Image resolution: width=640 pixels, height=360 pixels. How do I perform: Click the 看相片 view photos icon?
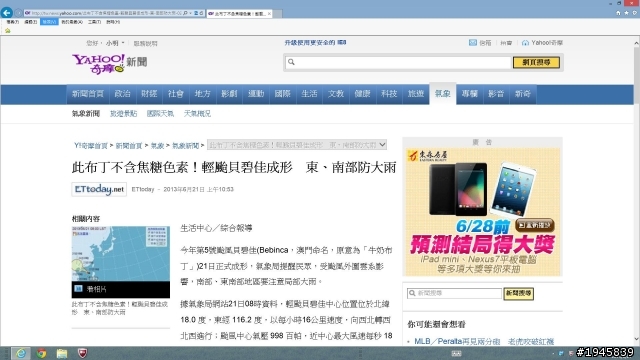[78, 289]
